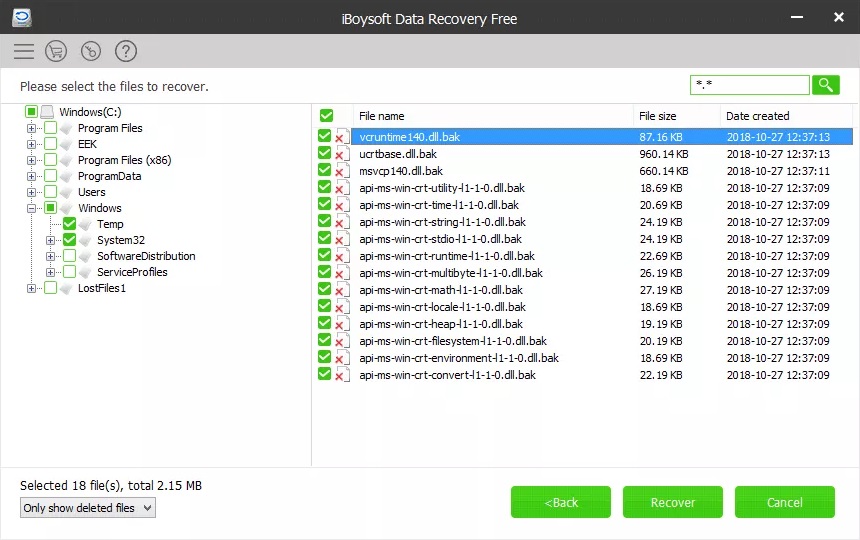Uncheck the vcruntime140.dll.bak checkbox
The image size is (860, 540).
click(x=324, y=136)
